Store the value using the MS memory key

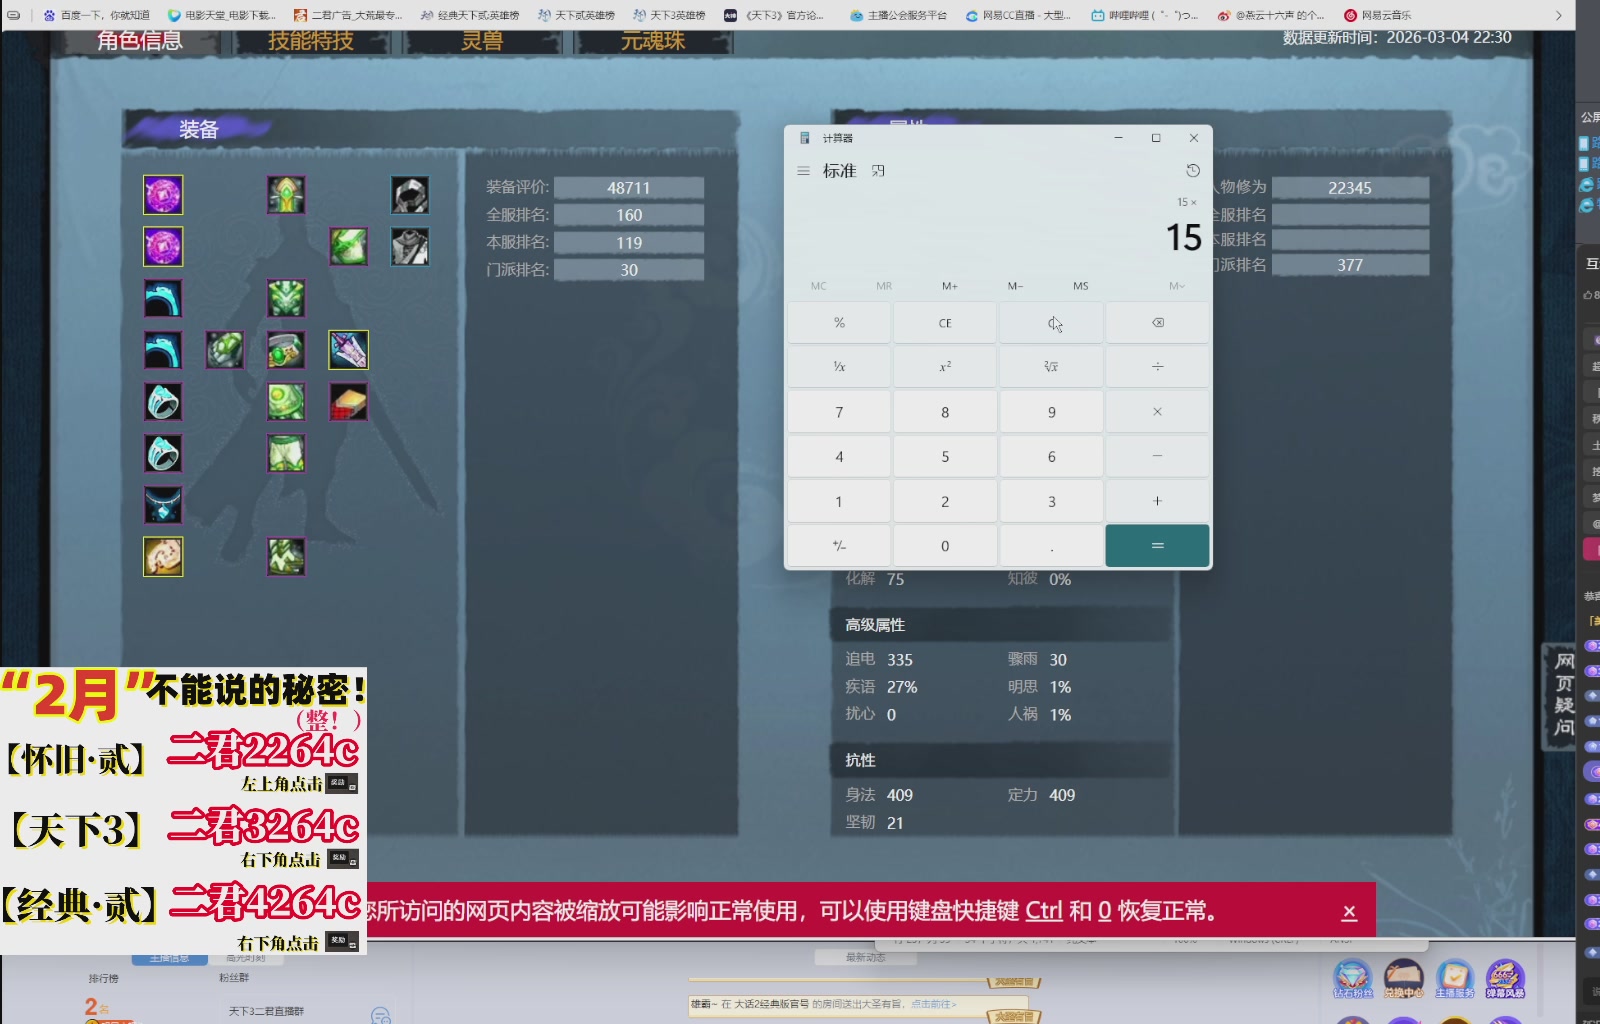(x=1080, y=286)
